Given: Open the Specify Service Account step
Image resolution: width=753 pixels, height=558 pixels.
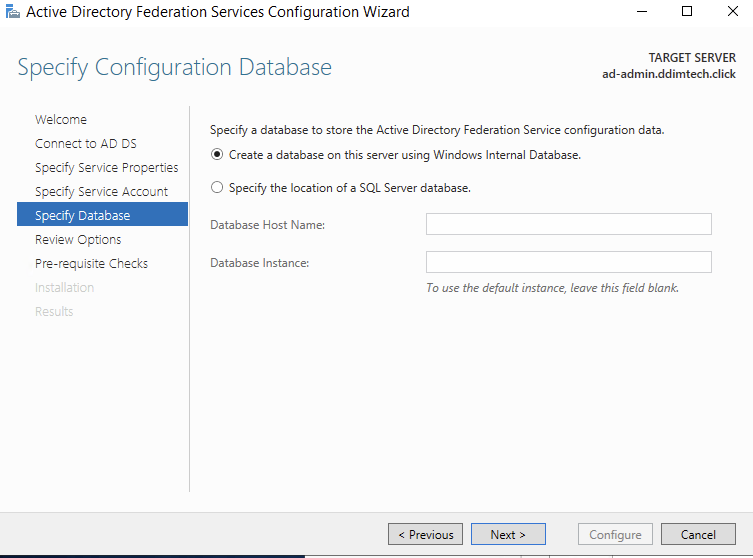Looking at the screenshot, I should [101, 192].
